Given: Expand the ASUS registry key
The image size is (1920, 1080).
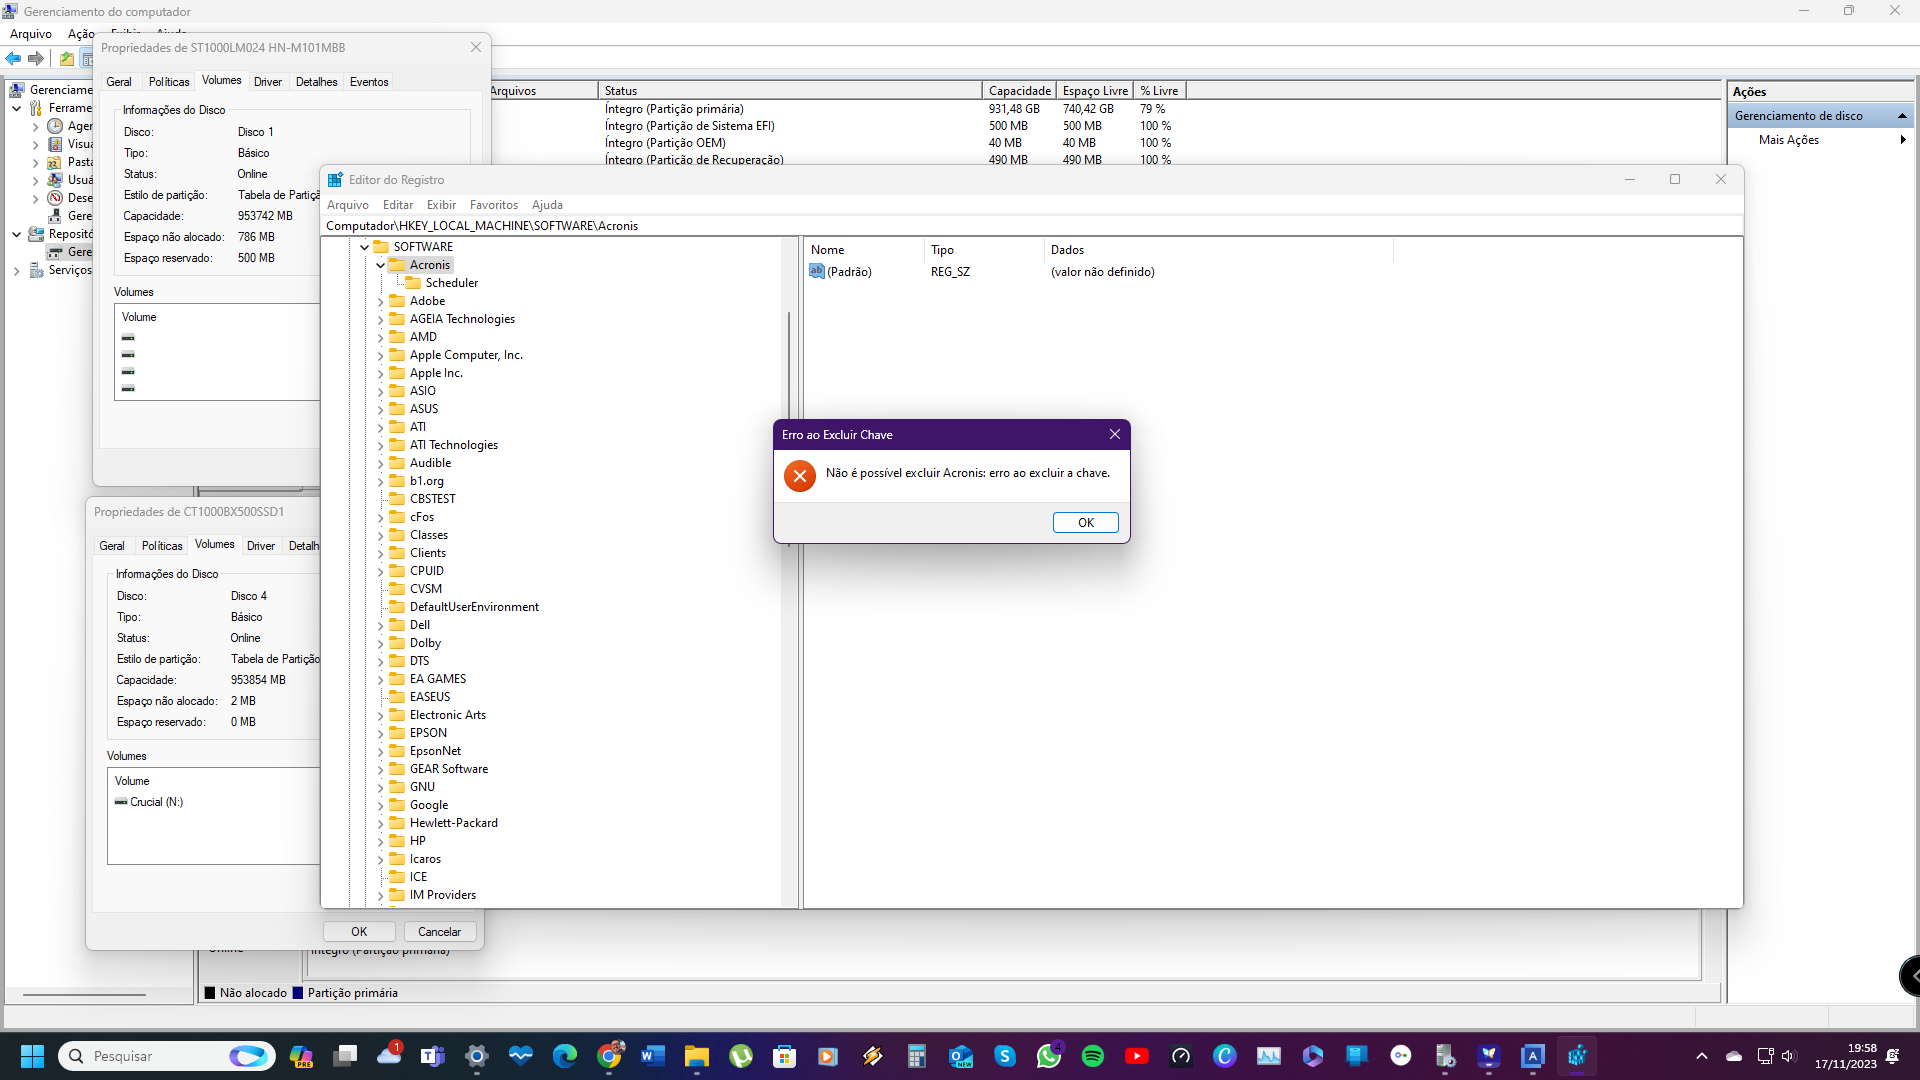Looking at the screenshot, I should [380, 409].
